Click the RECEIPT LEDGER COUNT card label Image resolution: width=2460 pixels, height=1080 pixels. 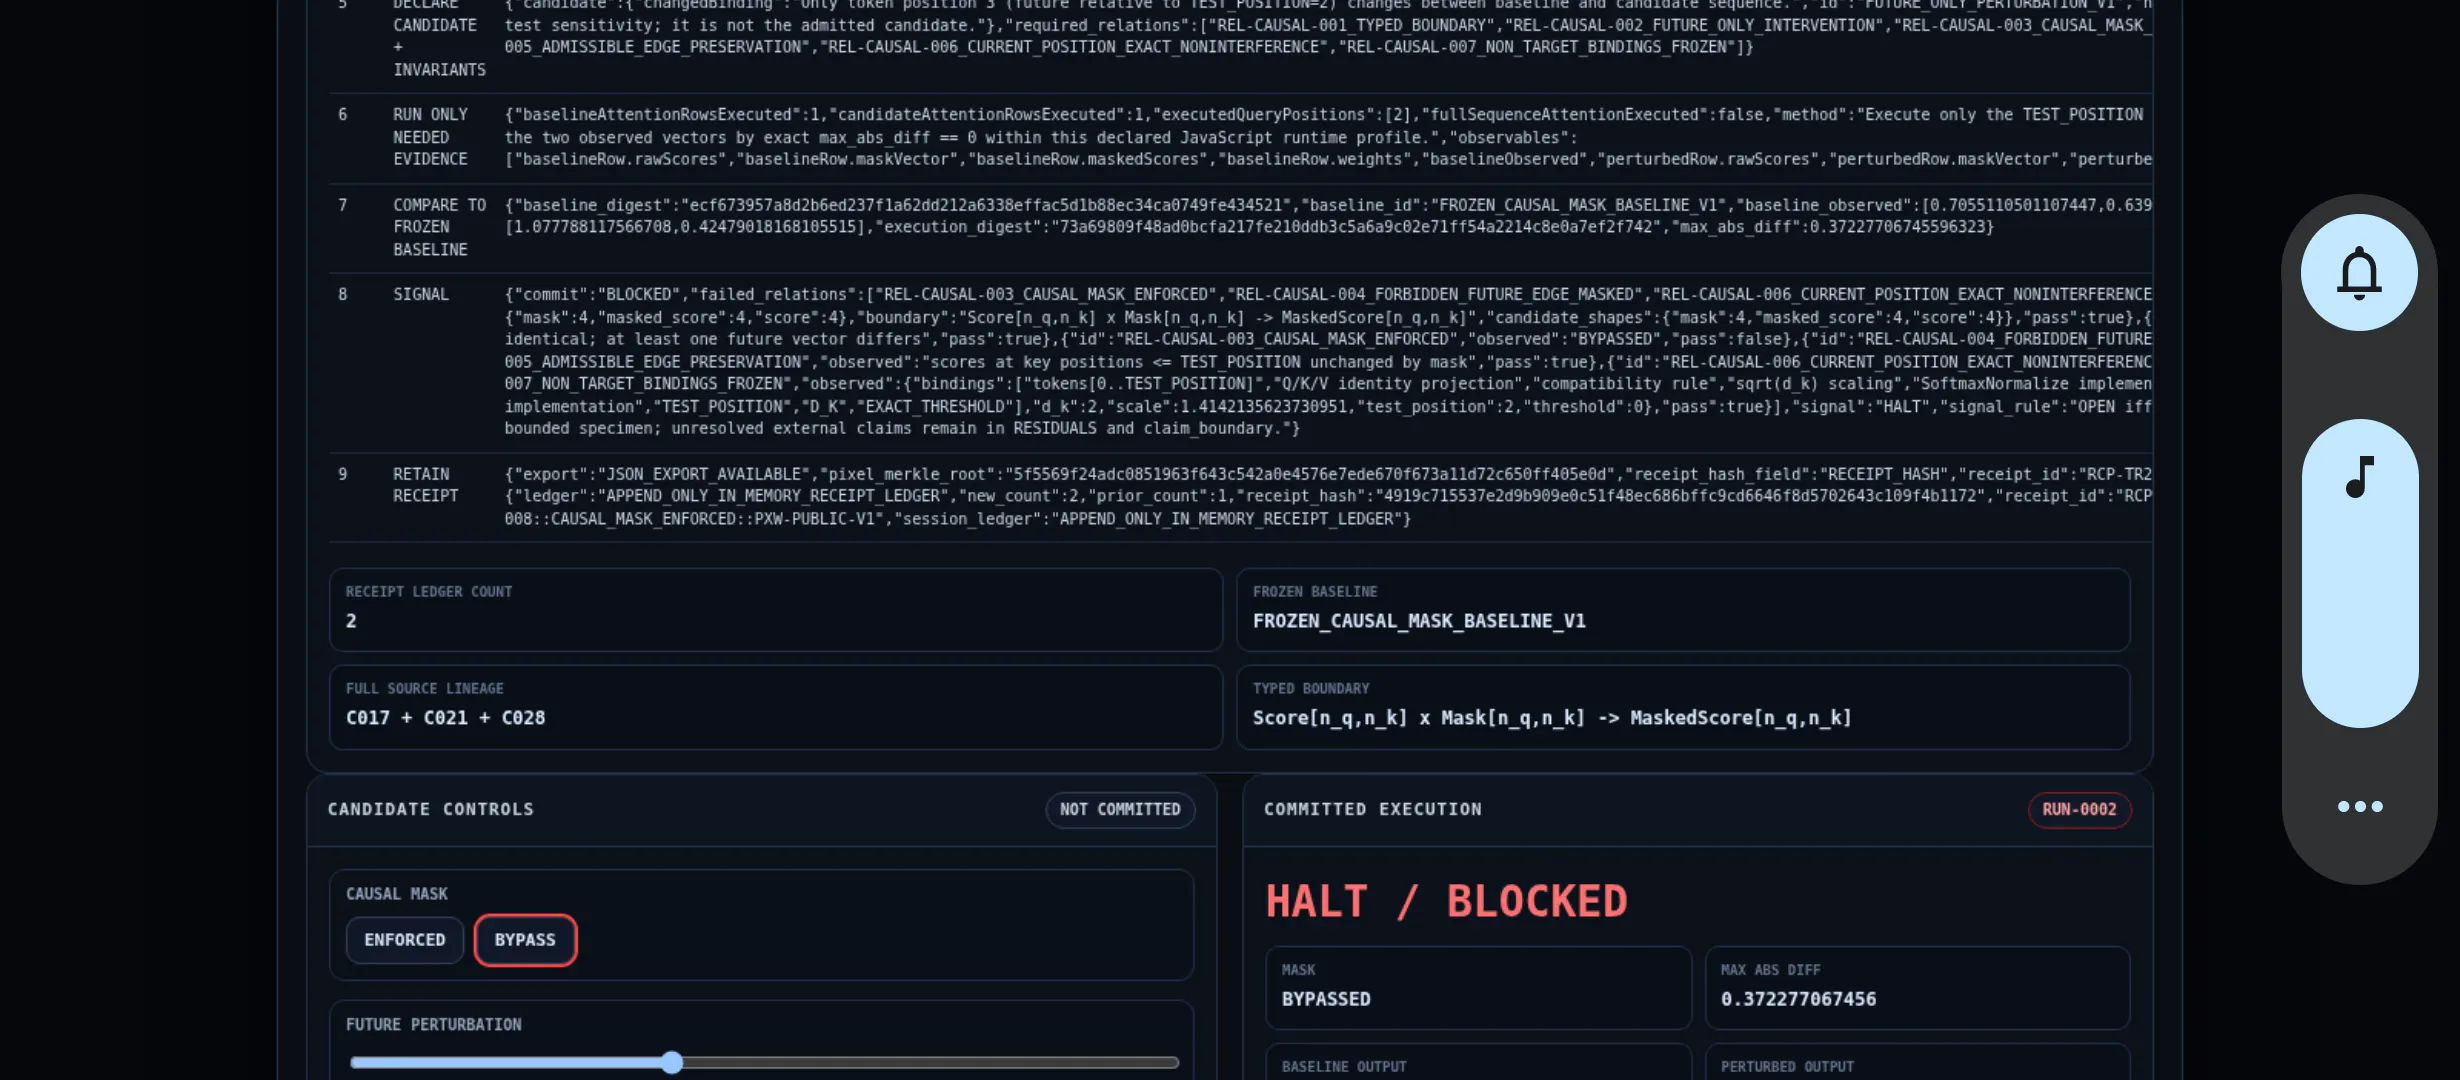pos(429,592)
